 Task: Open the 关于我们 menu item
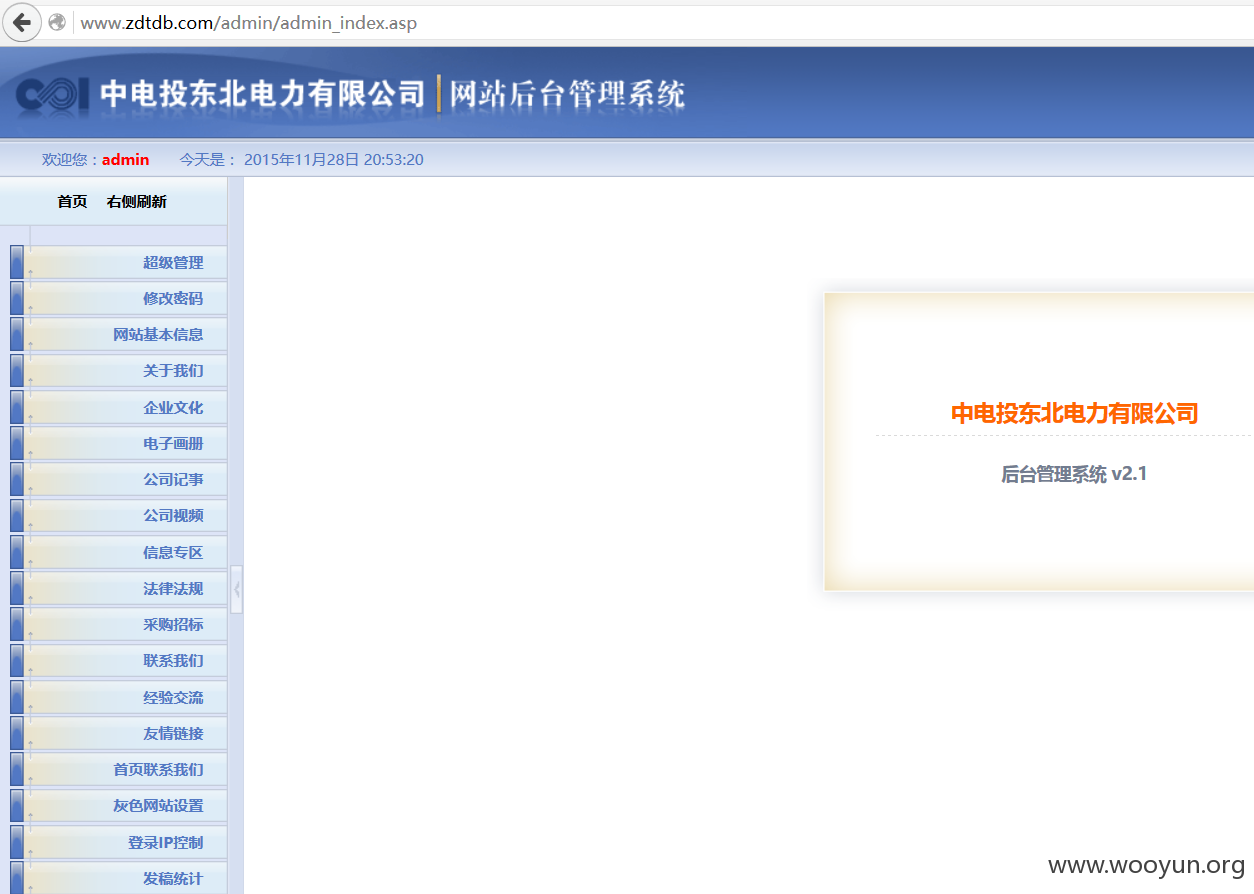click(173, 370)
